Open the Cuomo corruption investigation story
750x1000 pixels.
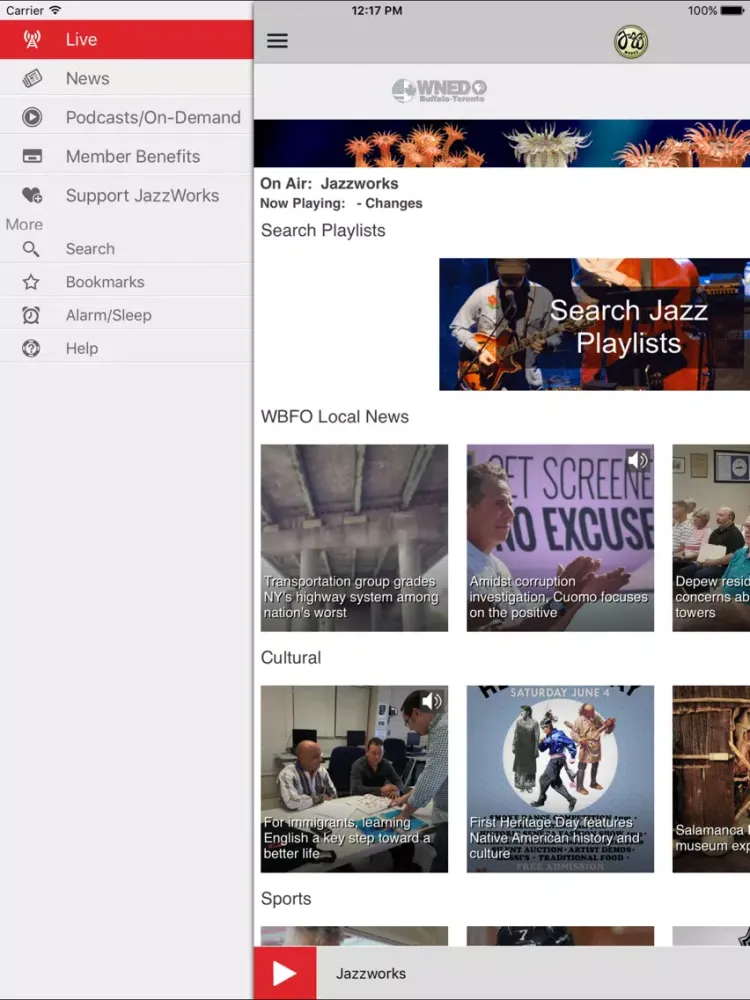[560, 538]
